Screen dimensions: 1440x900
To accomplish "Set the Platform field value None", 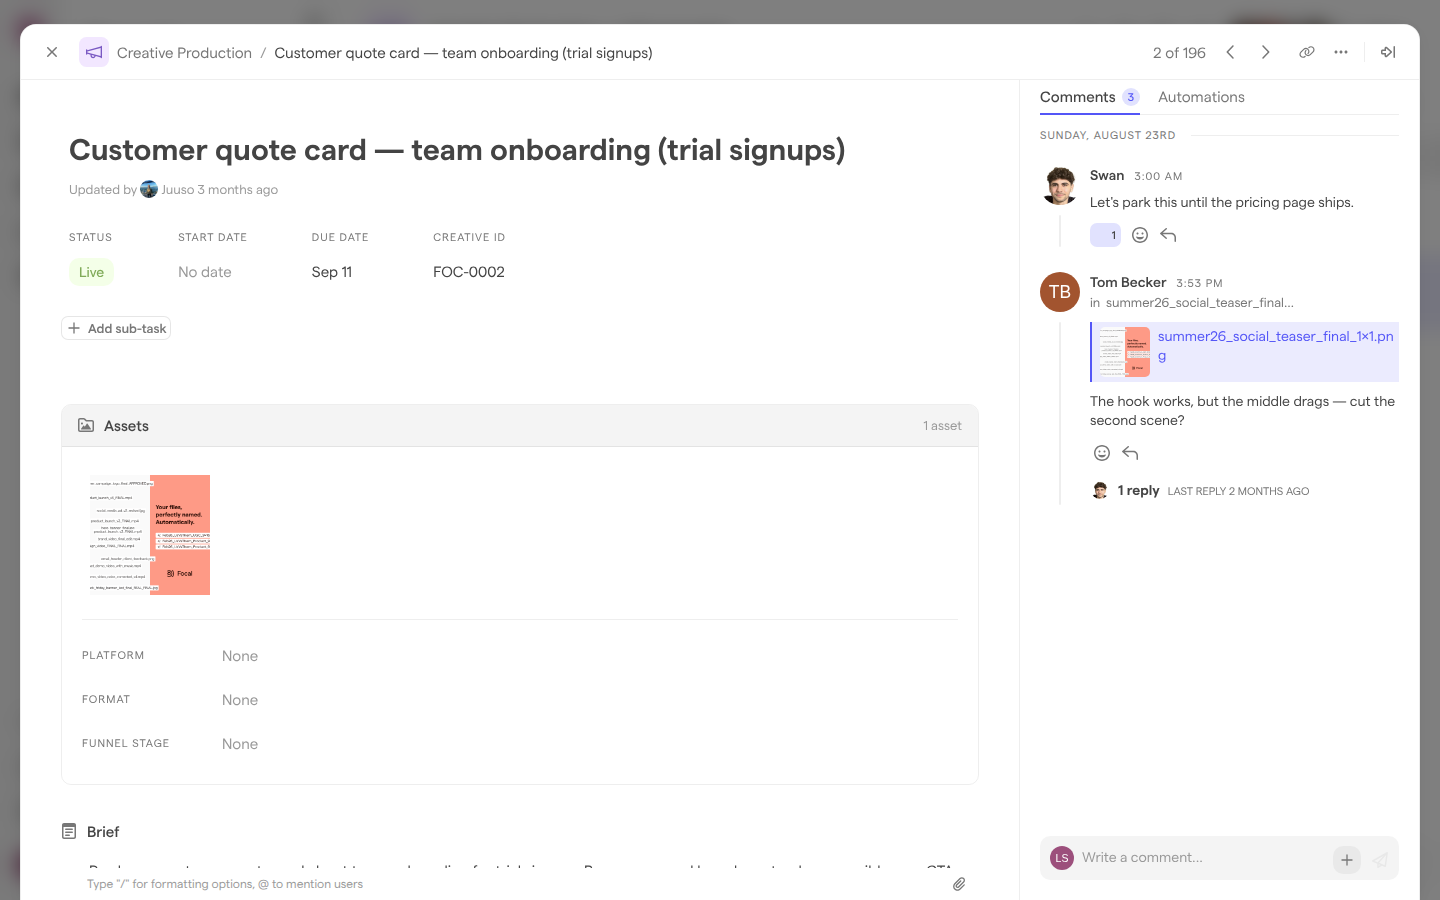I will [x=240, y=656].
